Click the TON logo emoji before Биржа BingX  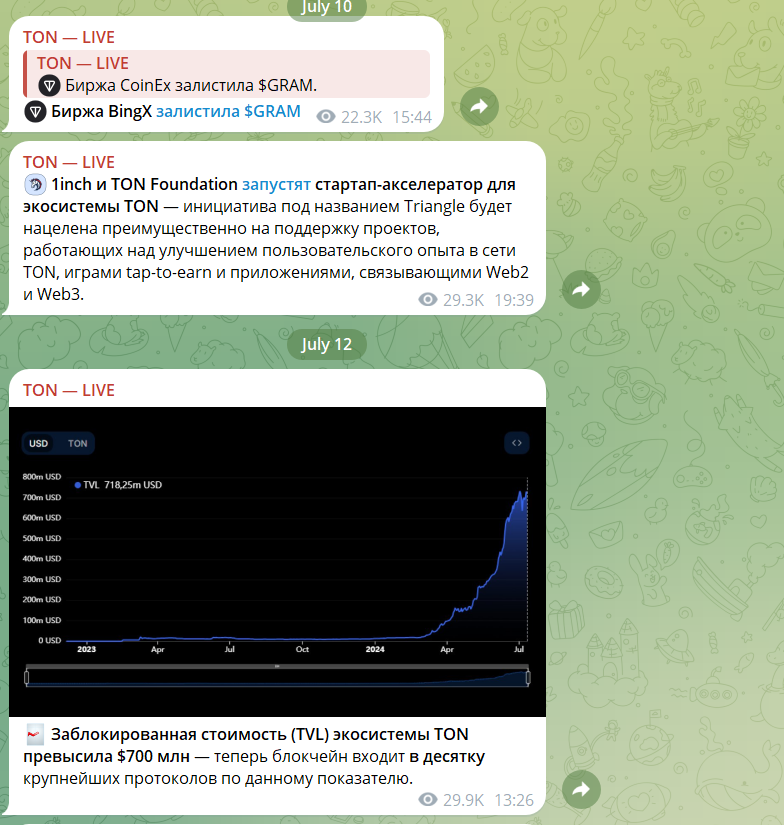[x=35, y=112]
